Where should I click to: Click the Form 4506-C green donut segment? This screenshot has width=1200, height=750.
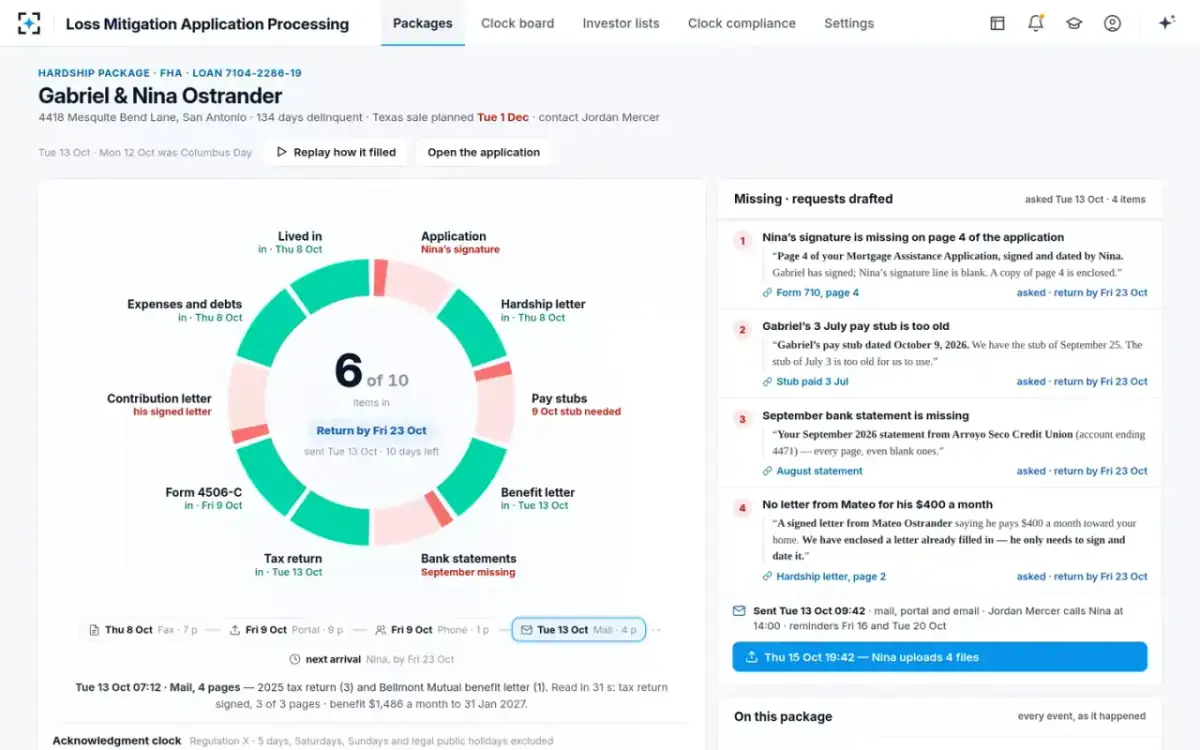(x=270, y=475)
